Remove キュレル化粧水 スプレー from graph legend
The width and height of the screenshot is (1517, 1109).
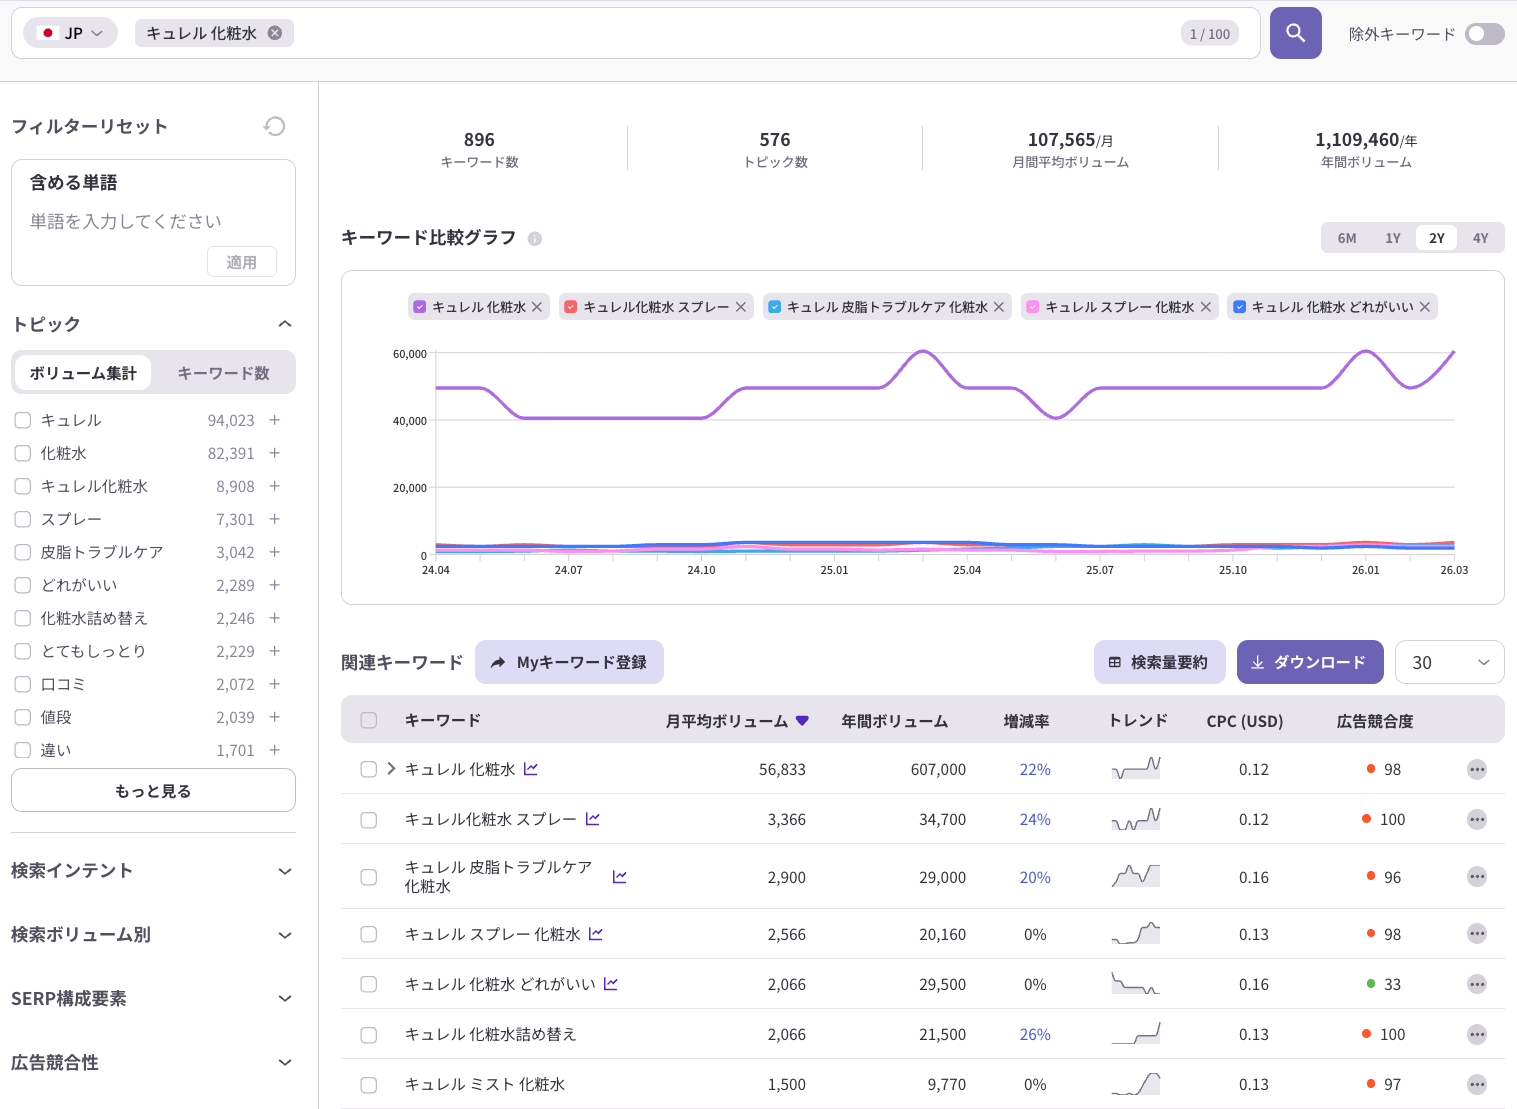(x=741, y=307)
